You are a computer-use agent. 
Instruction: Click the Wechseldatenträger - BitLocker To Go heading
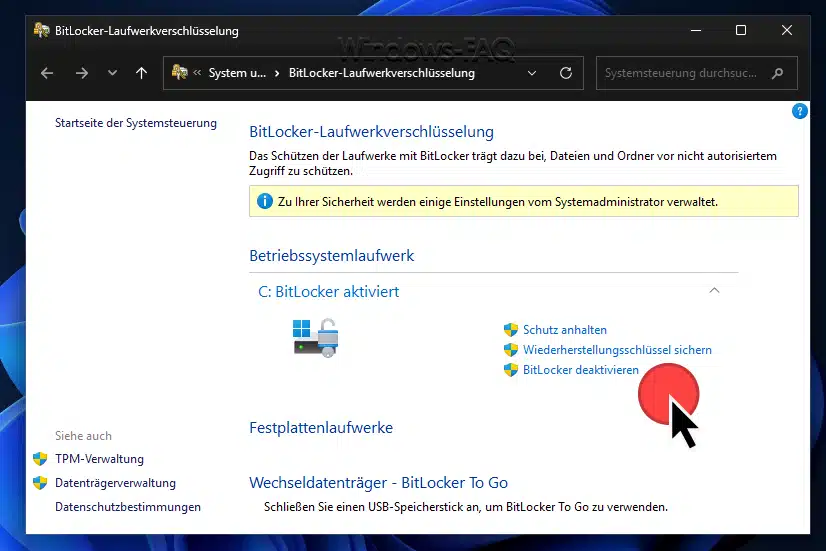(378, 483)
